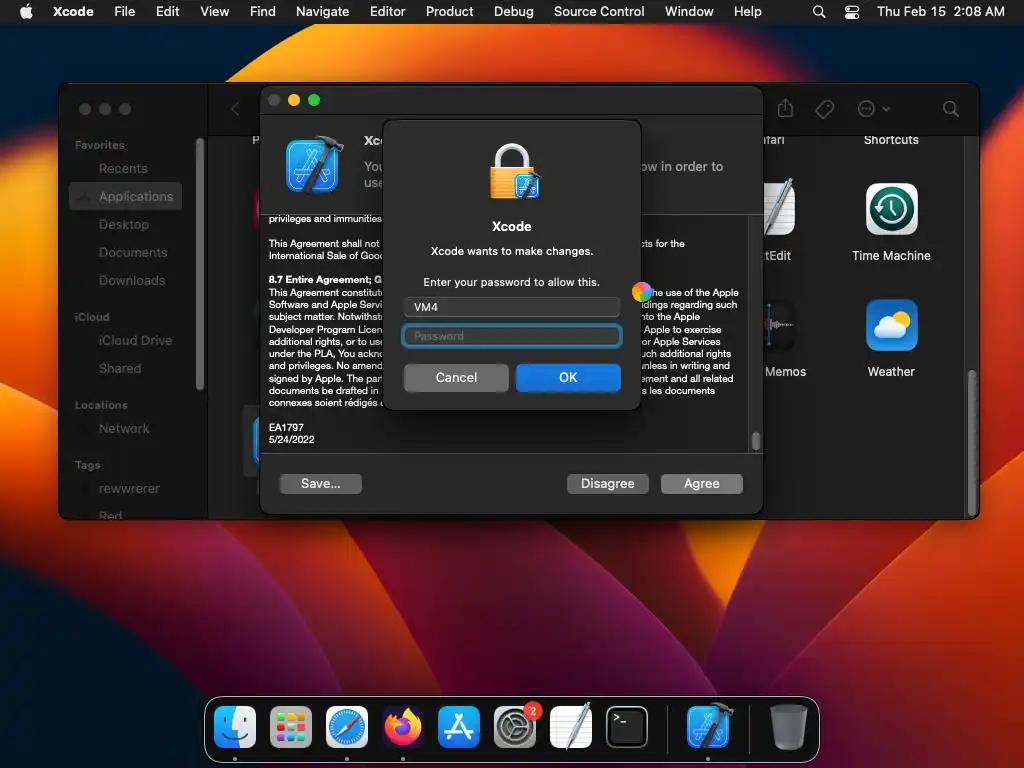This screenshot has width=1024, height=768.
Task: Open Finder action ellipsis dropdown
Action: (873, 109)
